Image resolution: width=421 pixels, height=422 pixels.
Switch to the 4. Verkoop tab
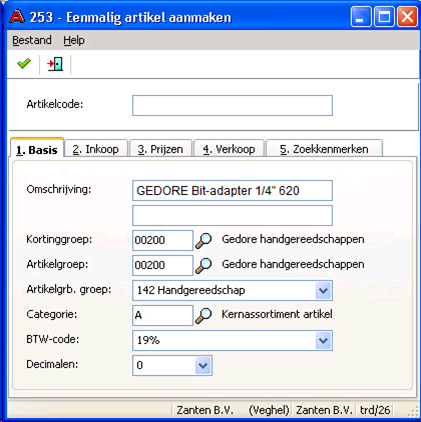tap(229, 149)
